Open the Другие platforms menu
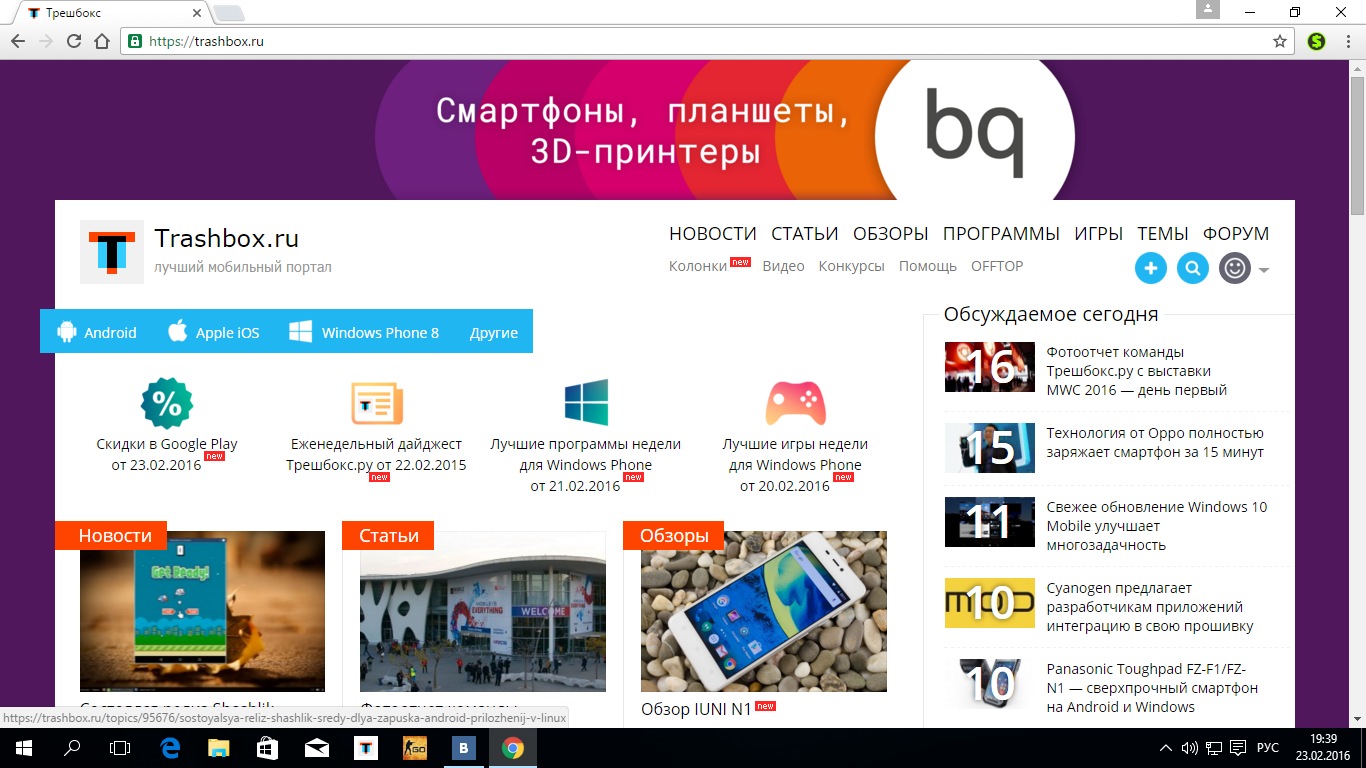The height and width of the screenshot is (768, 1366). [x=494, y=333]
